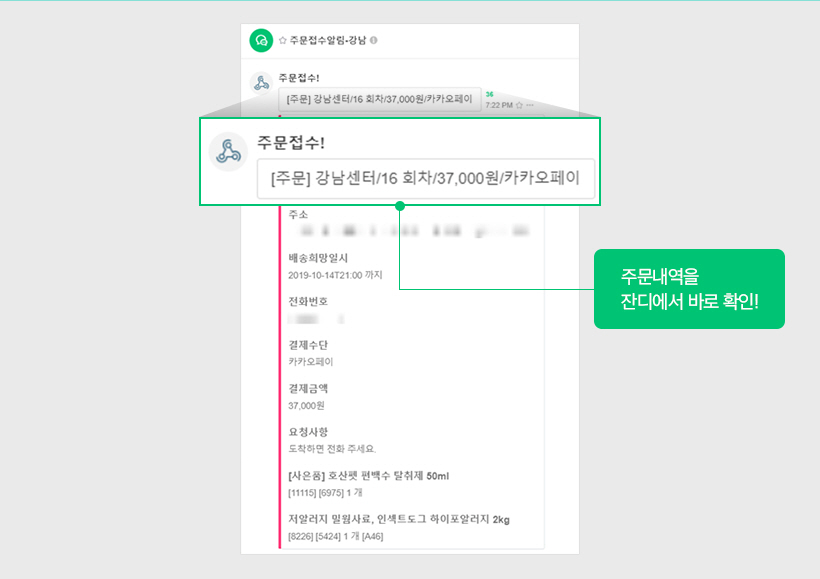Open more options on the 7:22 PM message
820x579 pixels.
tap(530, 105)
